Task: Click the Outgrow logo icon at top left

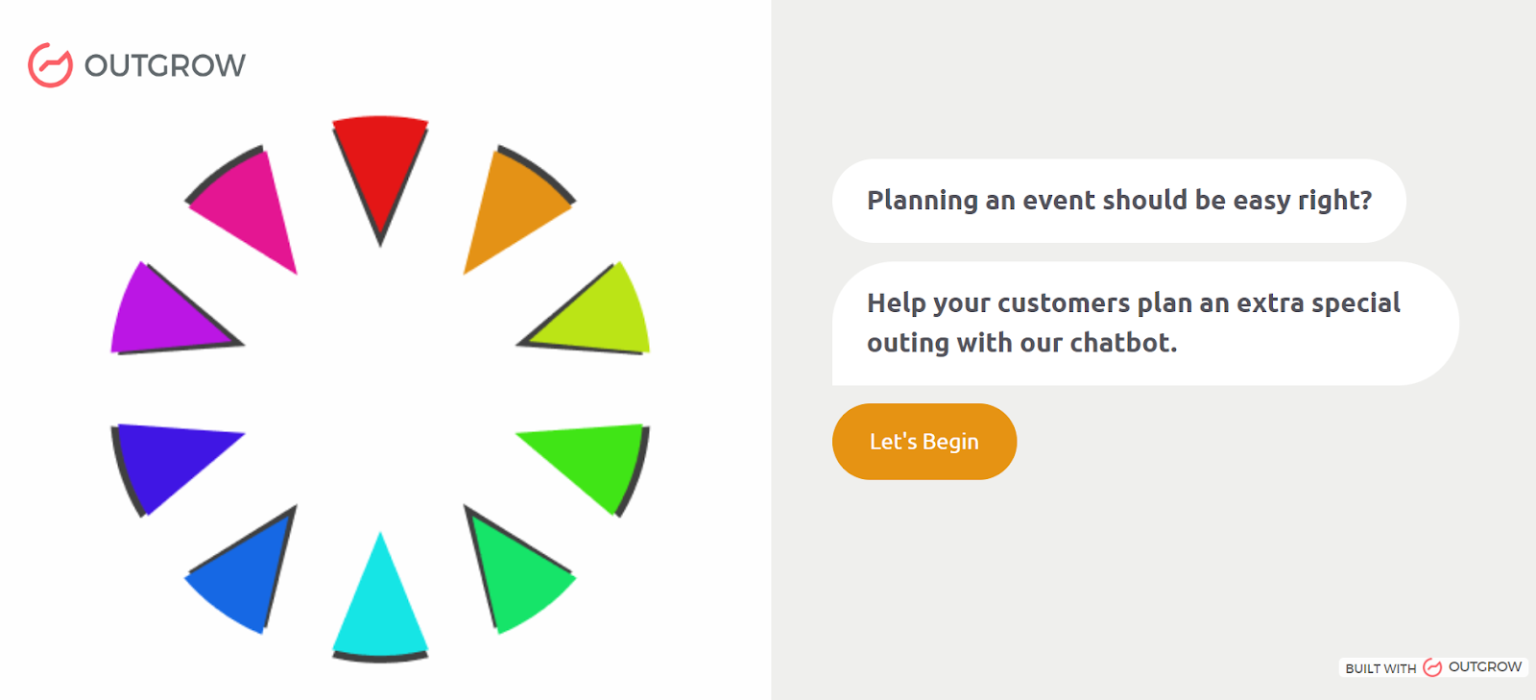Action: pyautogui.click(x=50, y=65)
